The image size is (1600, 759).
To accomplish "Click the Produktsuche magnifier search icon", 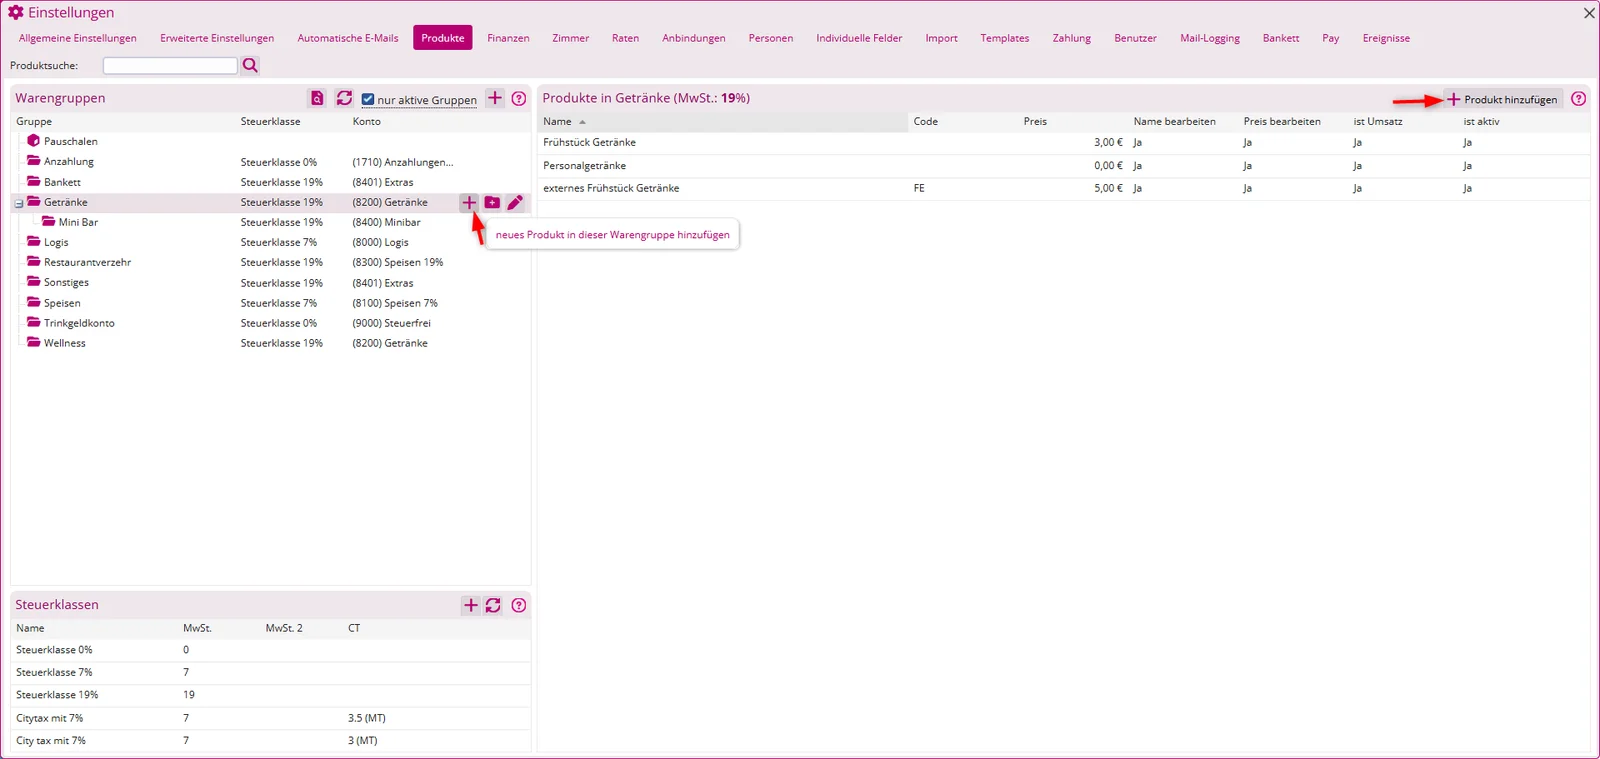I will (250, 65).
